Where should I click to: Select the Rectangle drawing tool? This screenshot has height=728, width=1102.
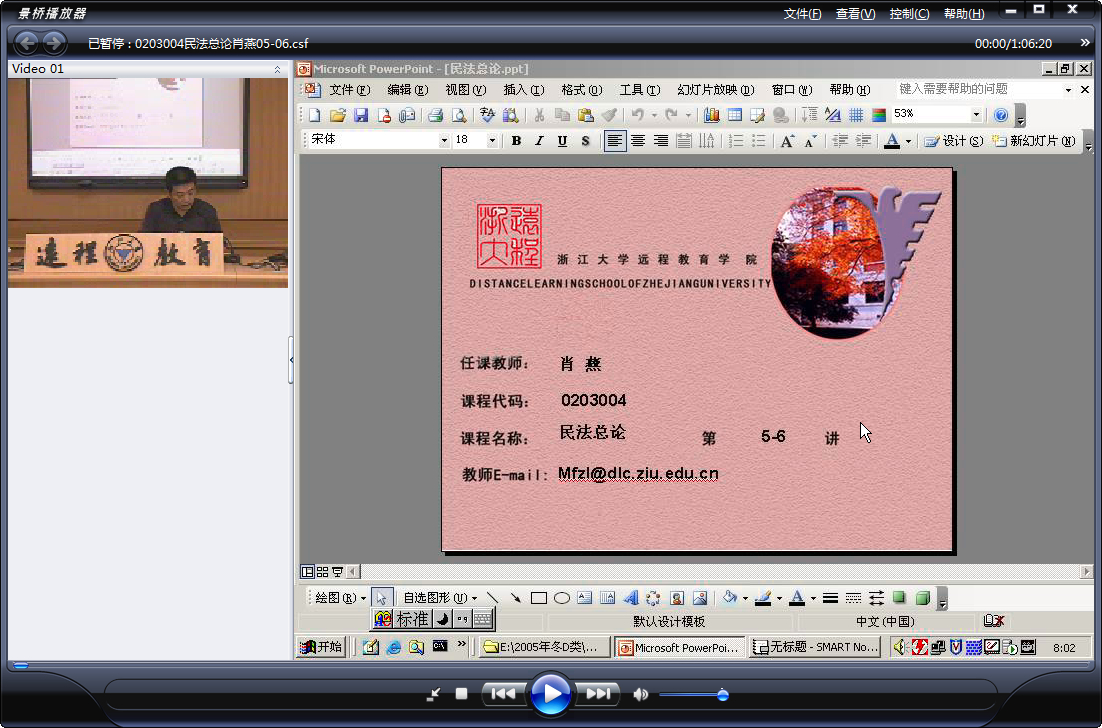539,598
